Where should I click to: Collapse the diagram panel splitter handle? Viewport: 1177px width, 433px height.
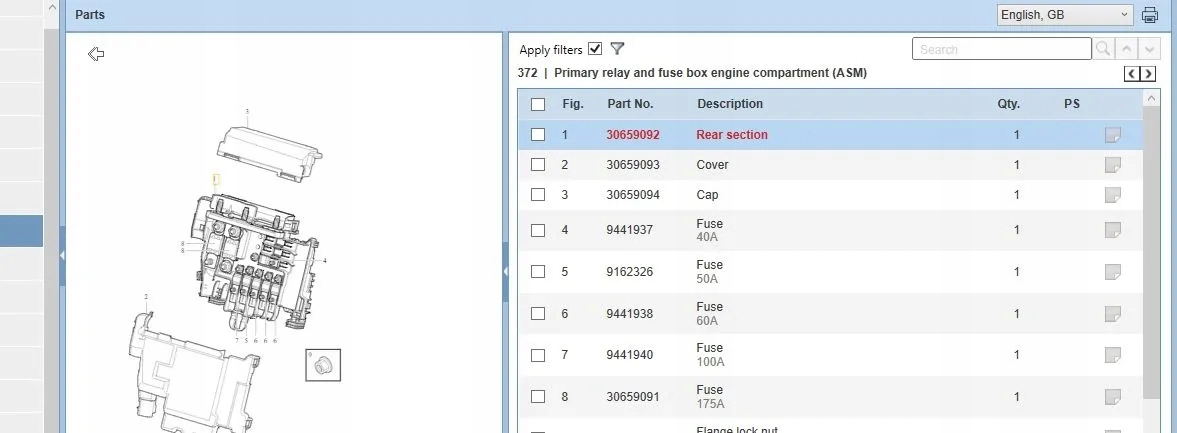(505, 272)
